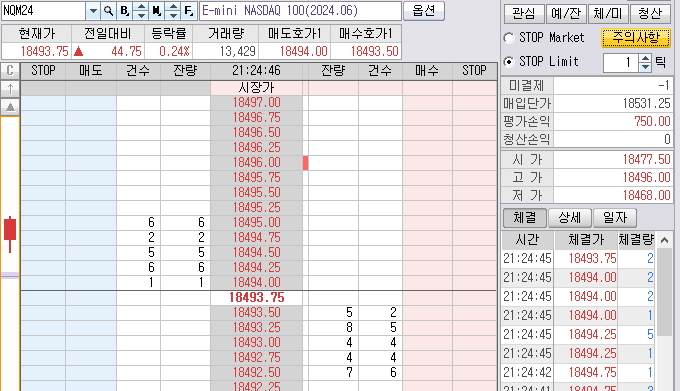Select the STOP Limit radio option

[509, 62]
